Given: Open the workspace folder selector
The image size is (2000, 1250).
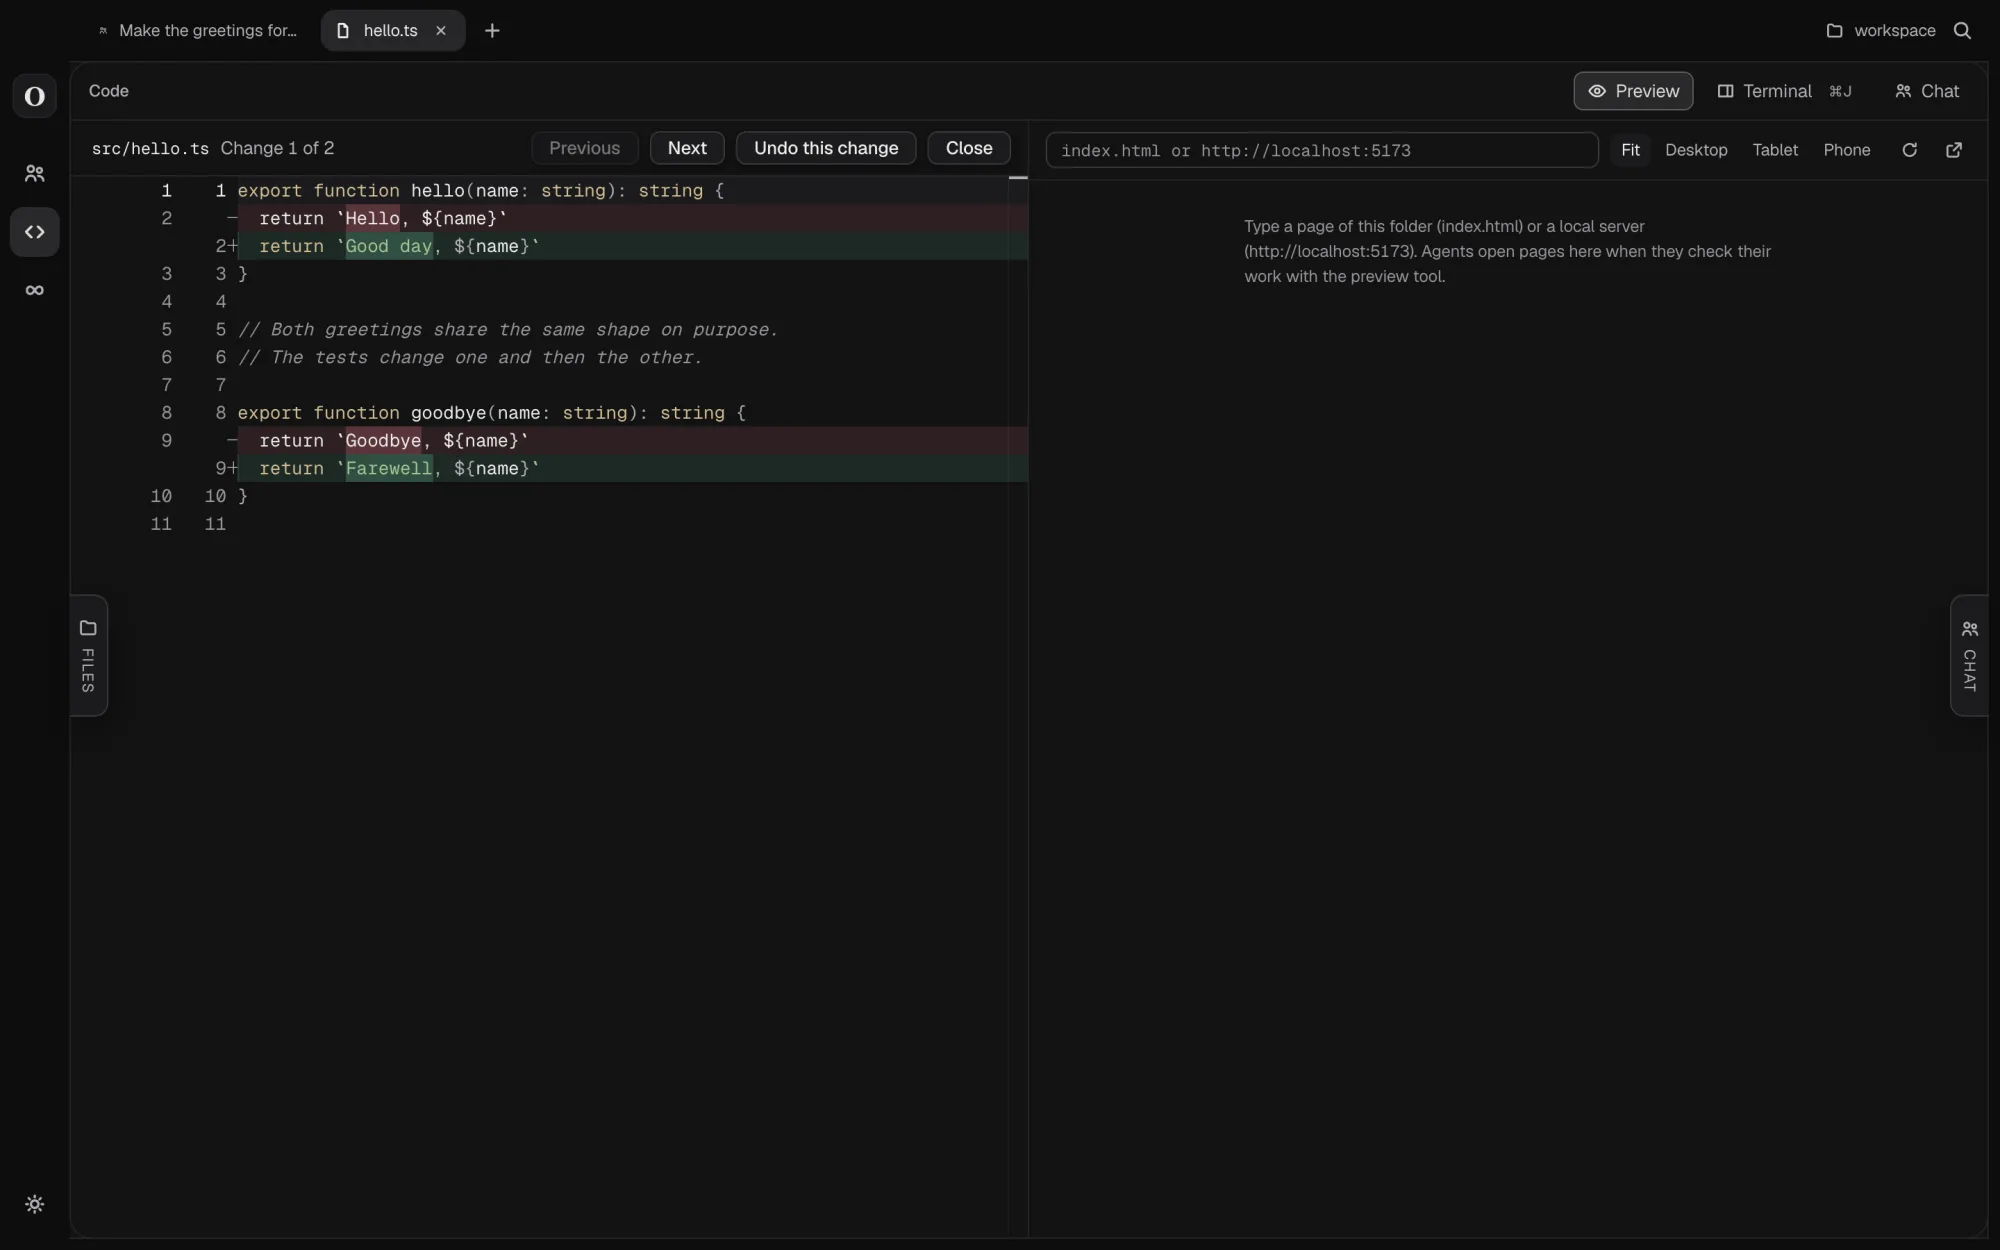Looking at the screenshot, I should tap(1881, 31).
